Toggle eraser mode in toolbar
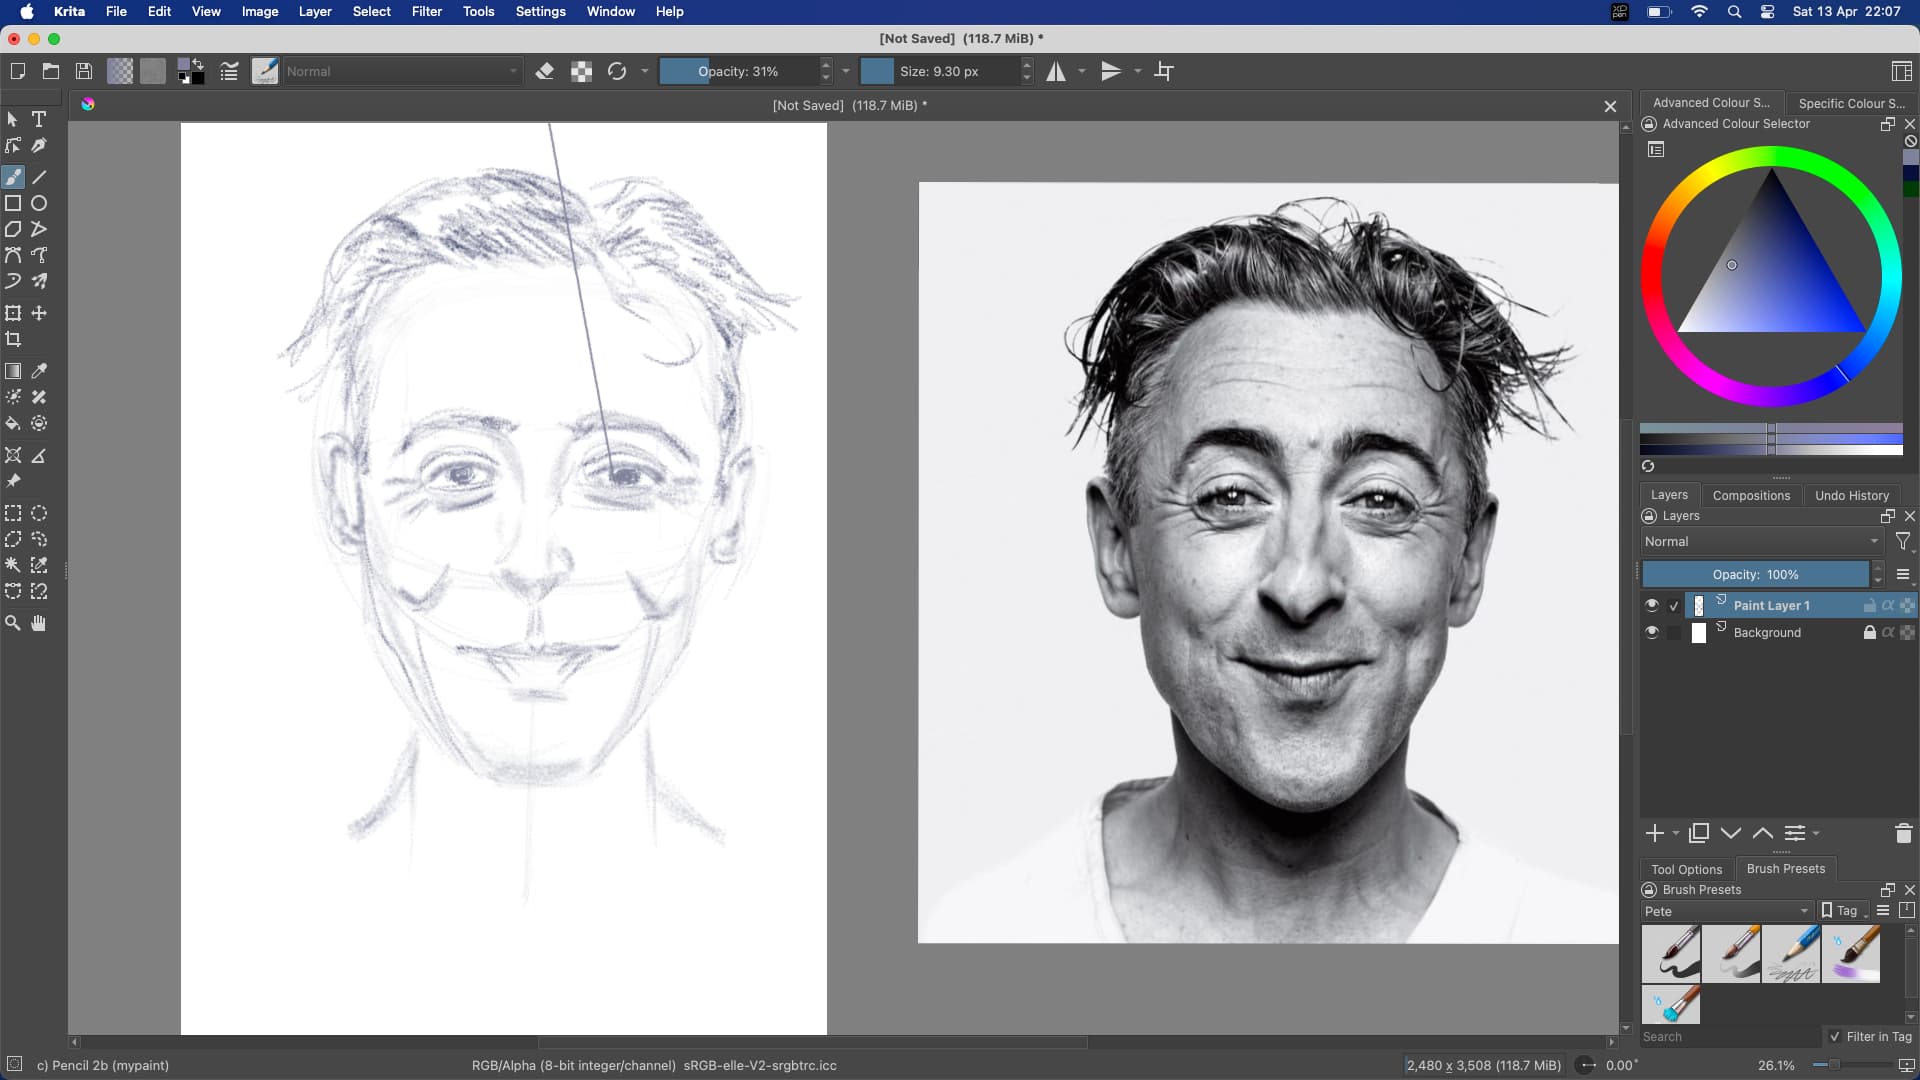Image resolution: width=1920 pixels, height=1080 pixels. pos(545,71)
